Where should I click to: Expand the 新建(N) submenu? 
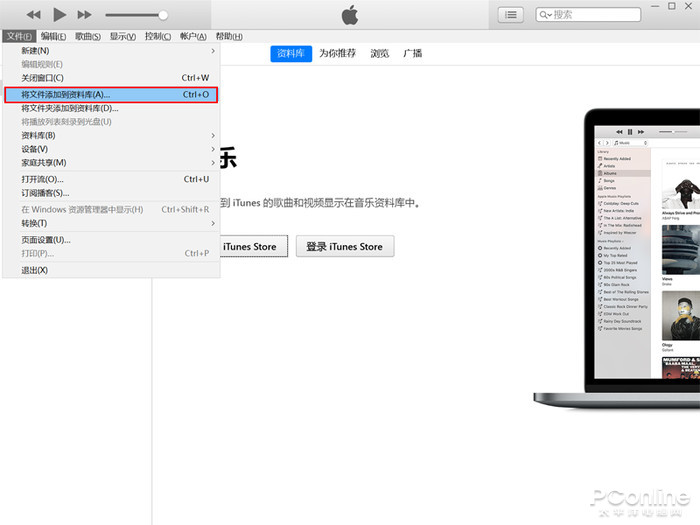pos(111,51)
